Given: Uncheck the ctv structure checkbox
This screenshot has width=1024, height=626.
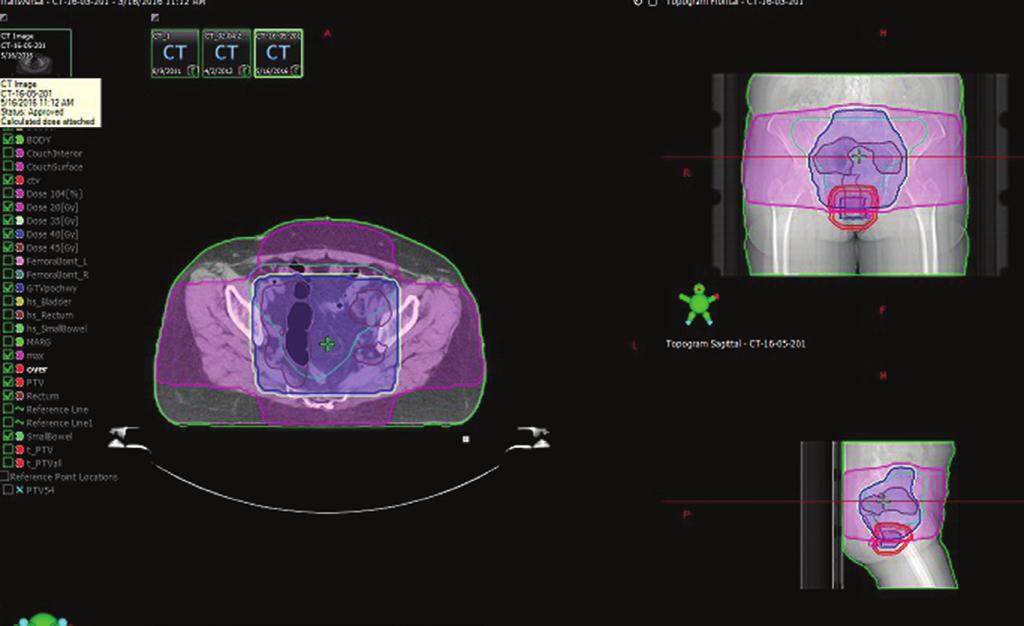Looking at the screenshot, I should coord(8,180).
